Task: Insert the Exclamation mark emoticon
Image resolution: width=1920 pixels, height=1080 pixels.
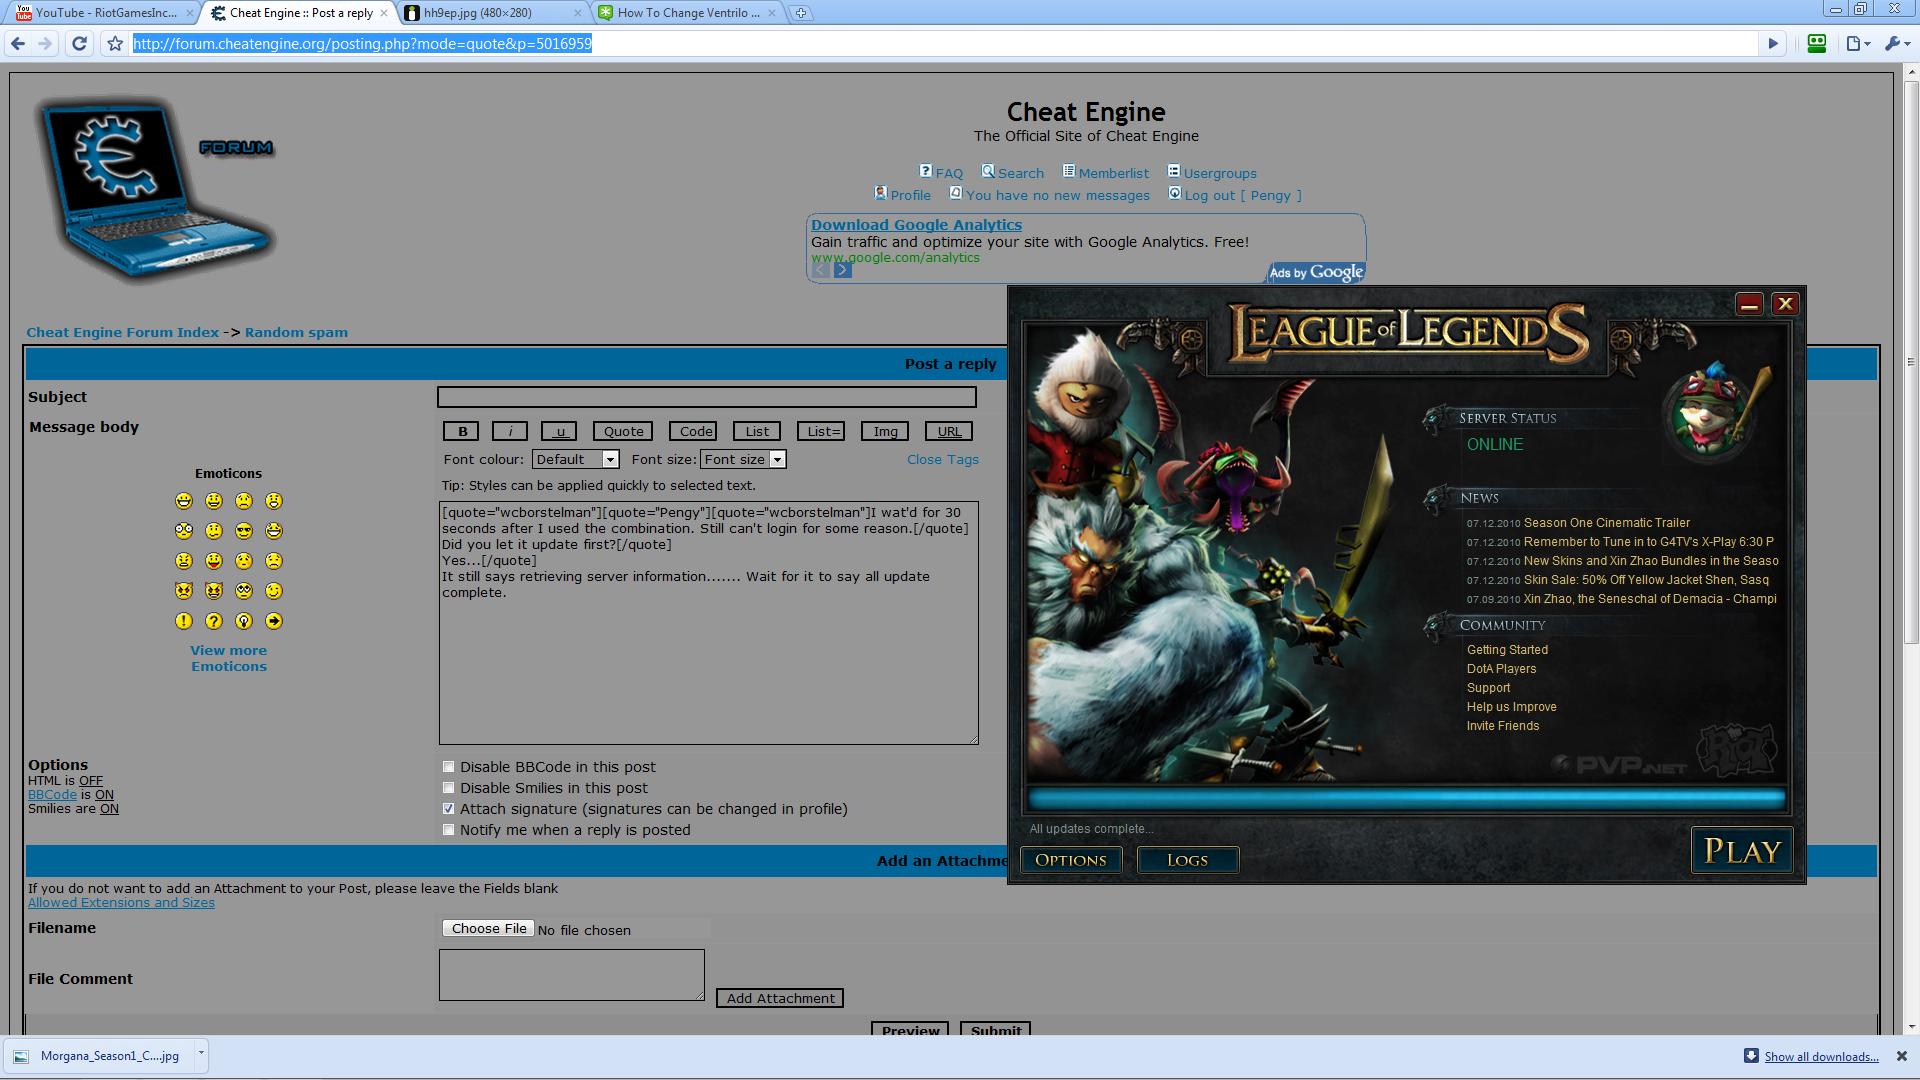Action: pyautogui.click(x=183, y=621)
